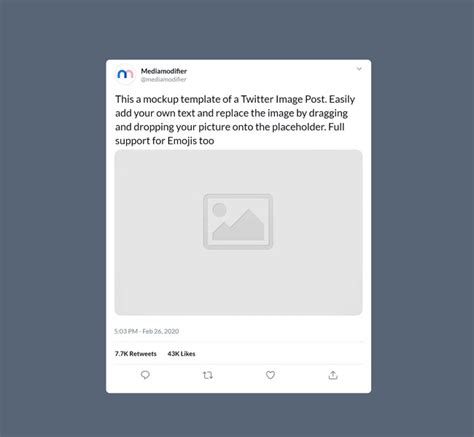474x437 pixels.
Task: Click the 5:03 PM time text
Action: pos(126,331)
